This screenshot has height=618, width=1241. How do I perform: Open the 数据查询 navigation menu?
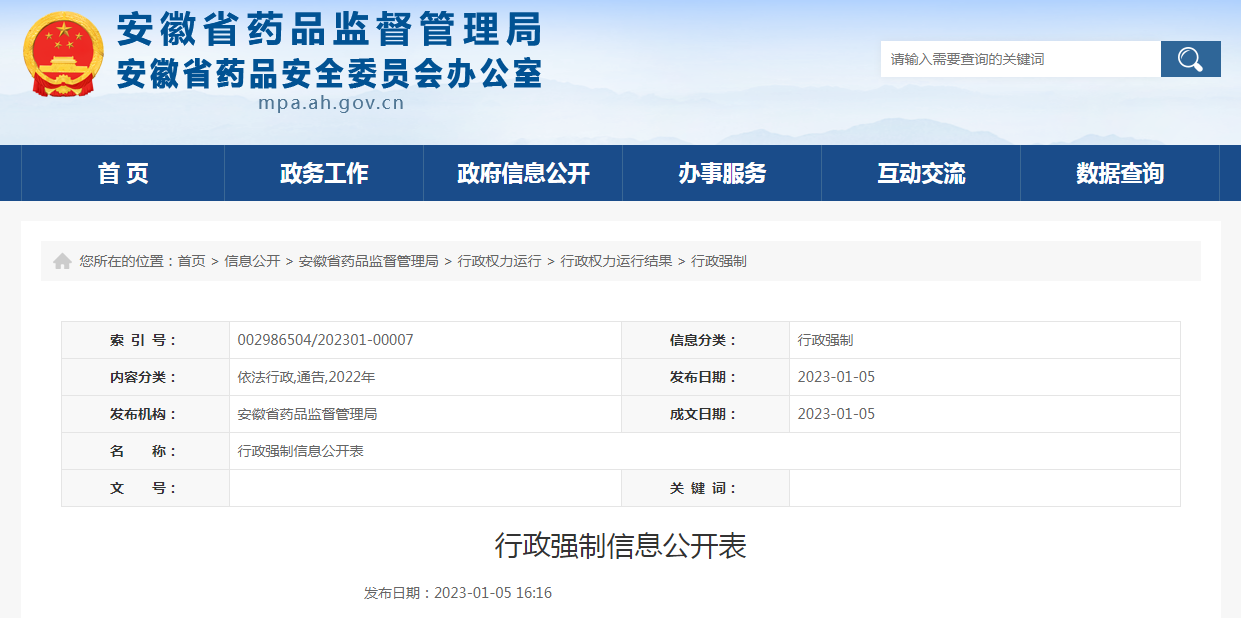[x=1120, y=173]
